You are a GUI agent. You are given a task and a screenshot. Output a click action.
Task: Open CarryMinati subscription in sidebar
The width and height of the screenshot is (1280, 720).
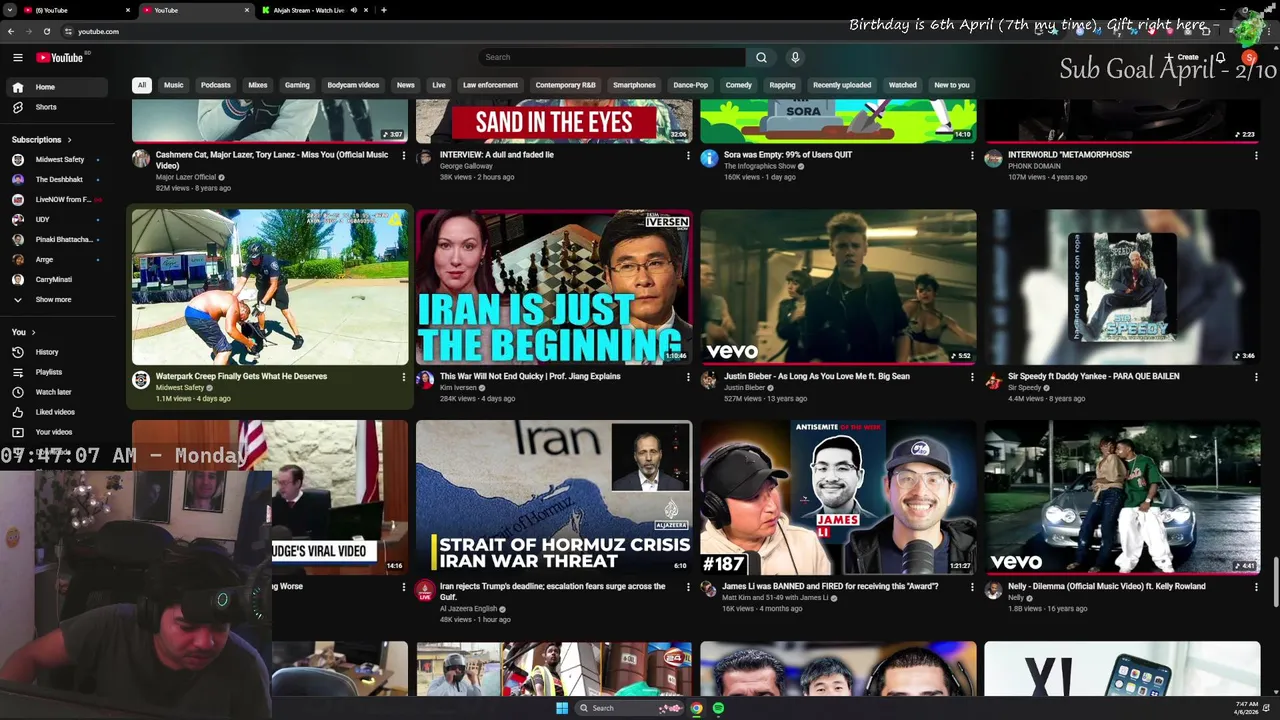click(x=58, y=279)
